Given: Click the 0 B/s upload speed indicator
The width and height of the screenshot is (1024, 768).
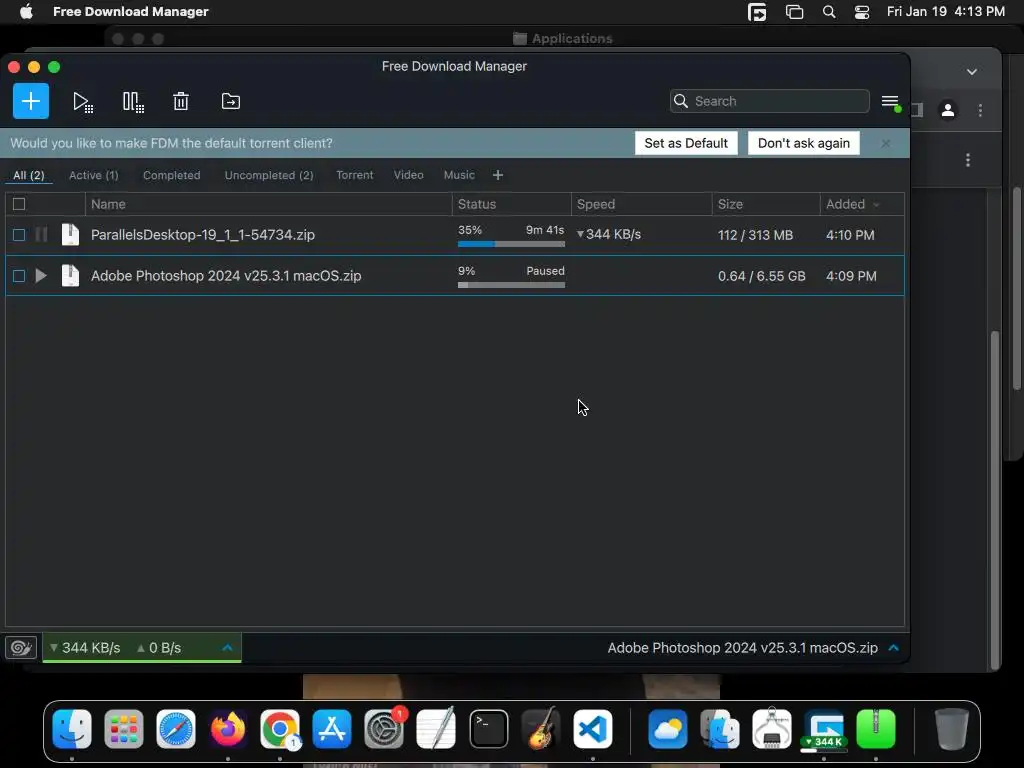Looking at the screenshot, I should click(x=159, y=648).
